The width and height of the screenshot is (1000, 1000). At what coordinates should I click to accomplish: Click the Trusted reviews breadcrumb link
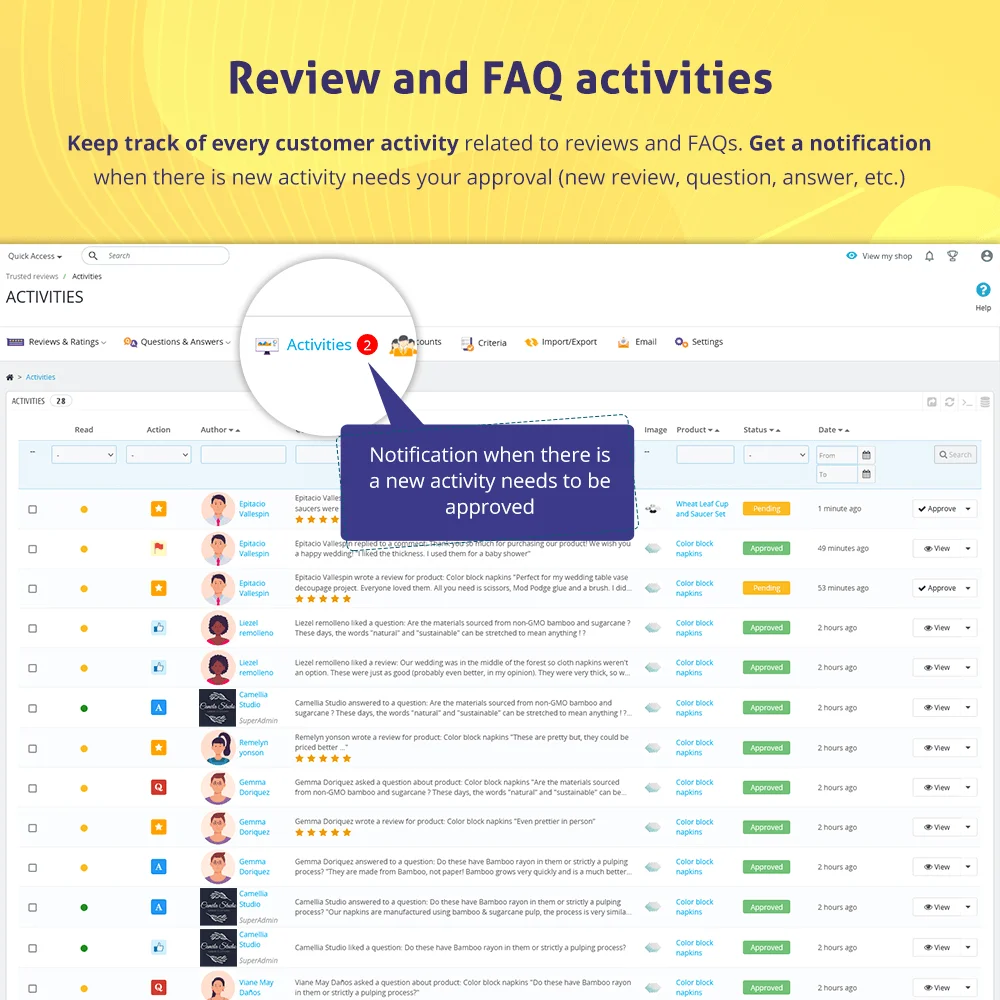[x=31, y=276]
